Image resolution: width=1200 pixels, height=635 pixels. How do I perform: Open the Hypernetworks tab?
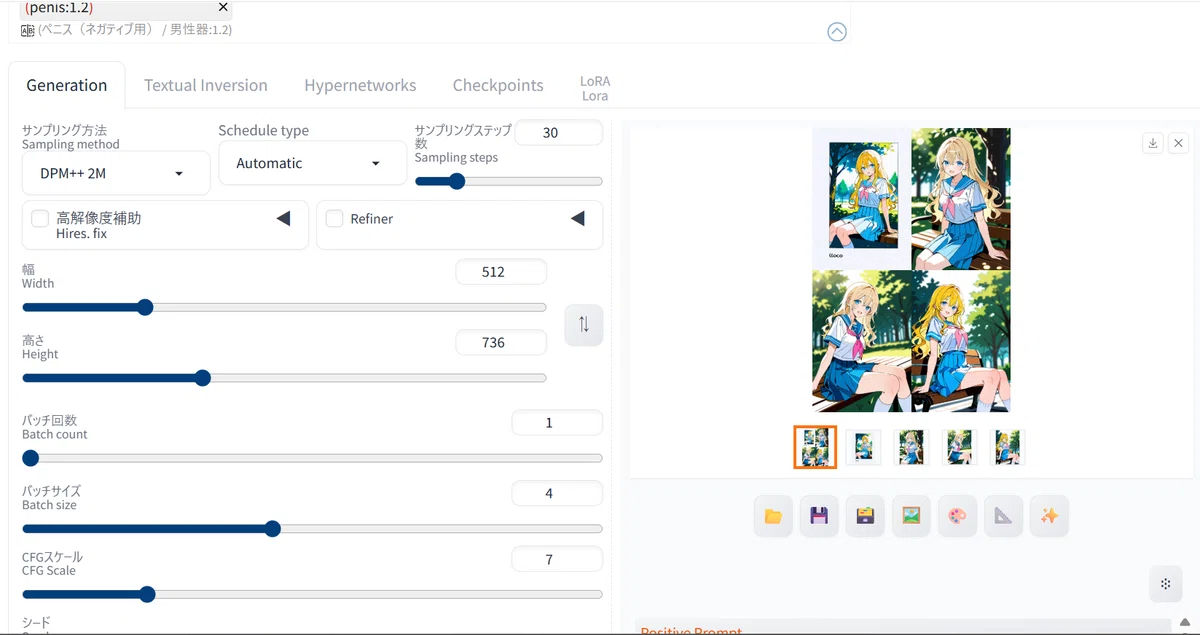click(x=360, y=85)
